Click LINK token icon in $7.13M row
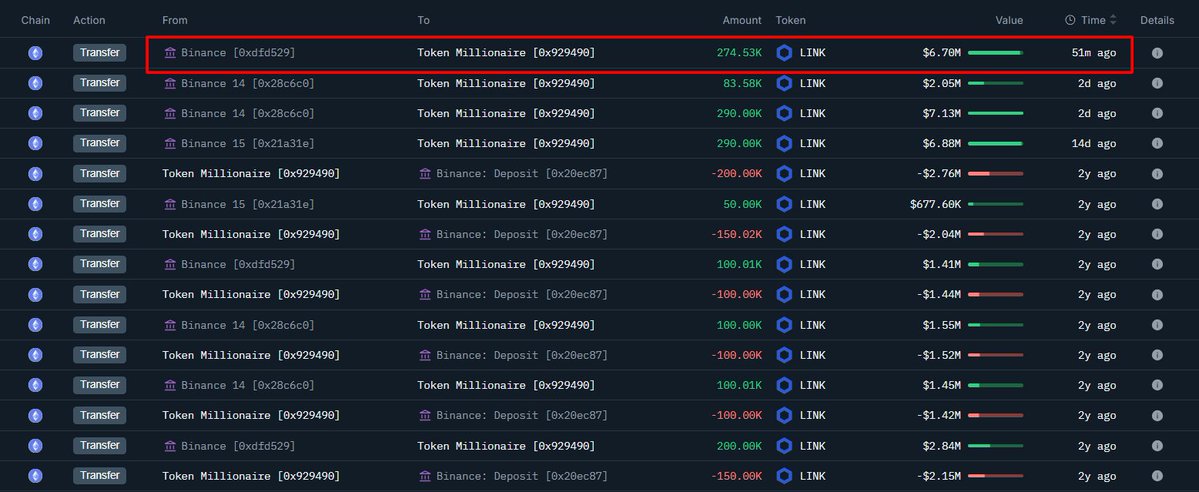This screenshot has height=492, width=1199. point(784,113)
